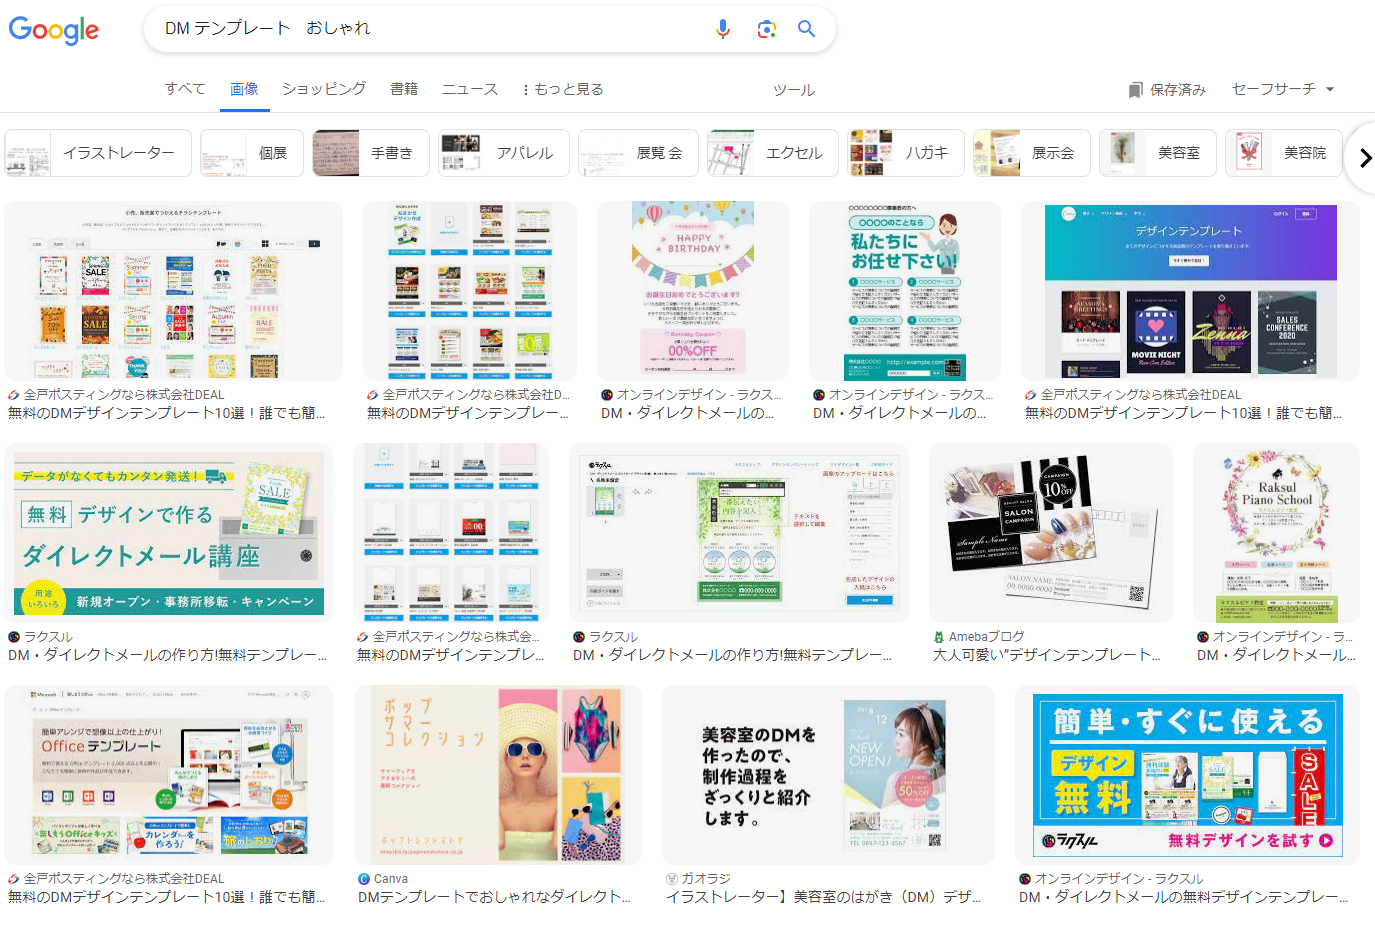Open the 簡単・すぐに使える banner image
Image resolution: width=1375 pixels, height=927 pixels.
click(1187, 775)
